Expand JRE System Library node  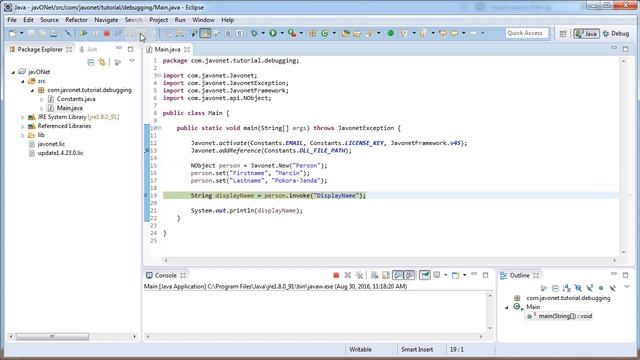23,117
